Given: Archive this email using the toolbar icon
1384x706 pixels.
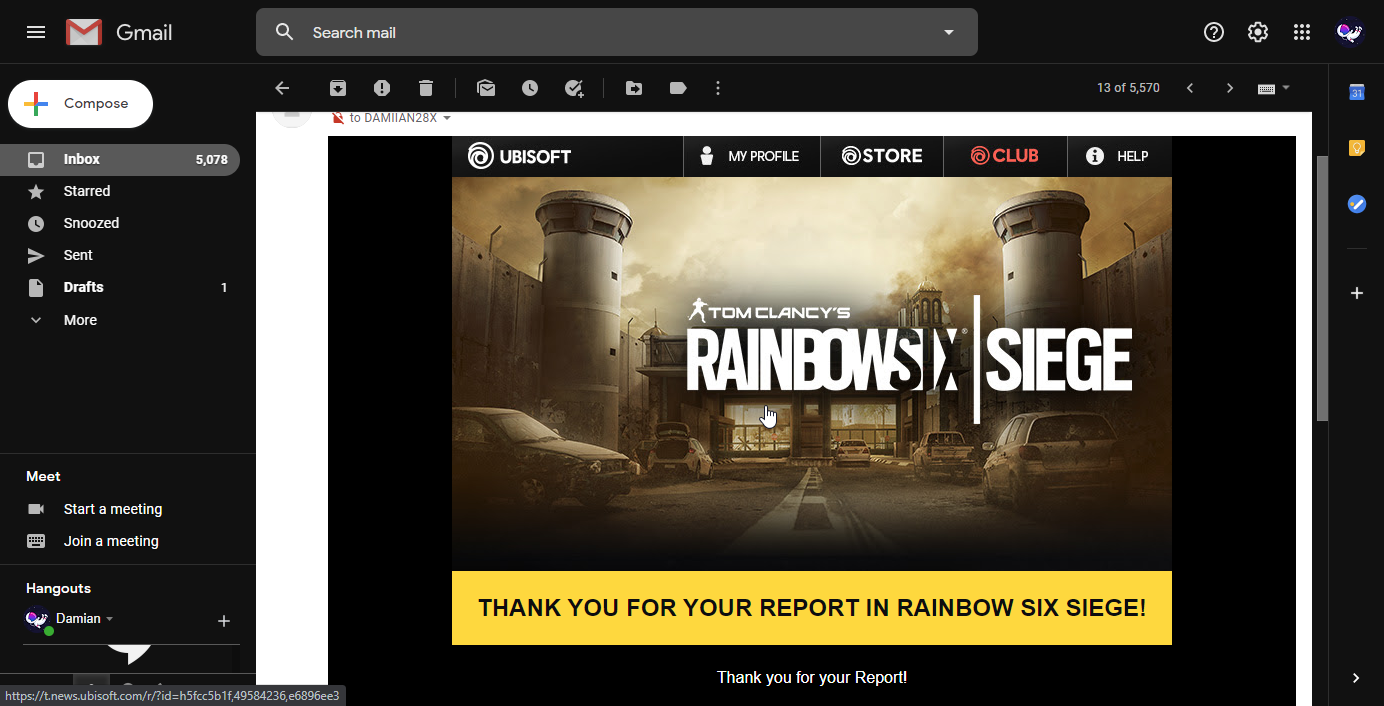Looking at the screenshot, I should [x=338, y=88].
